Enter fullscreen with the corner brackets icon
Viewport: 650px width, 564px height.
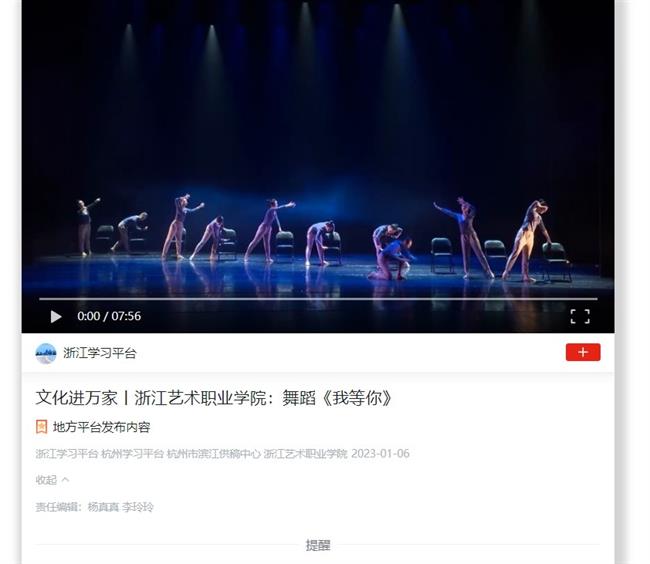tap(580, 316)
